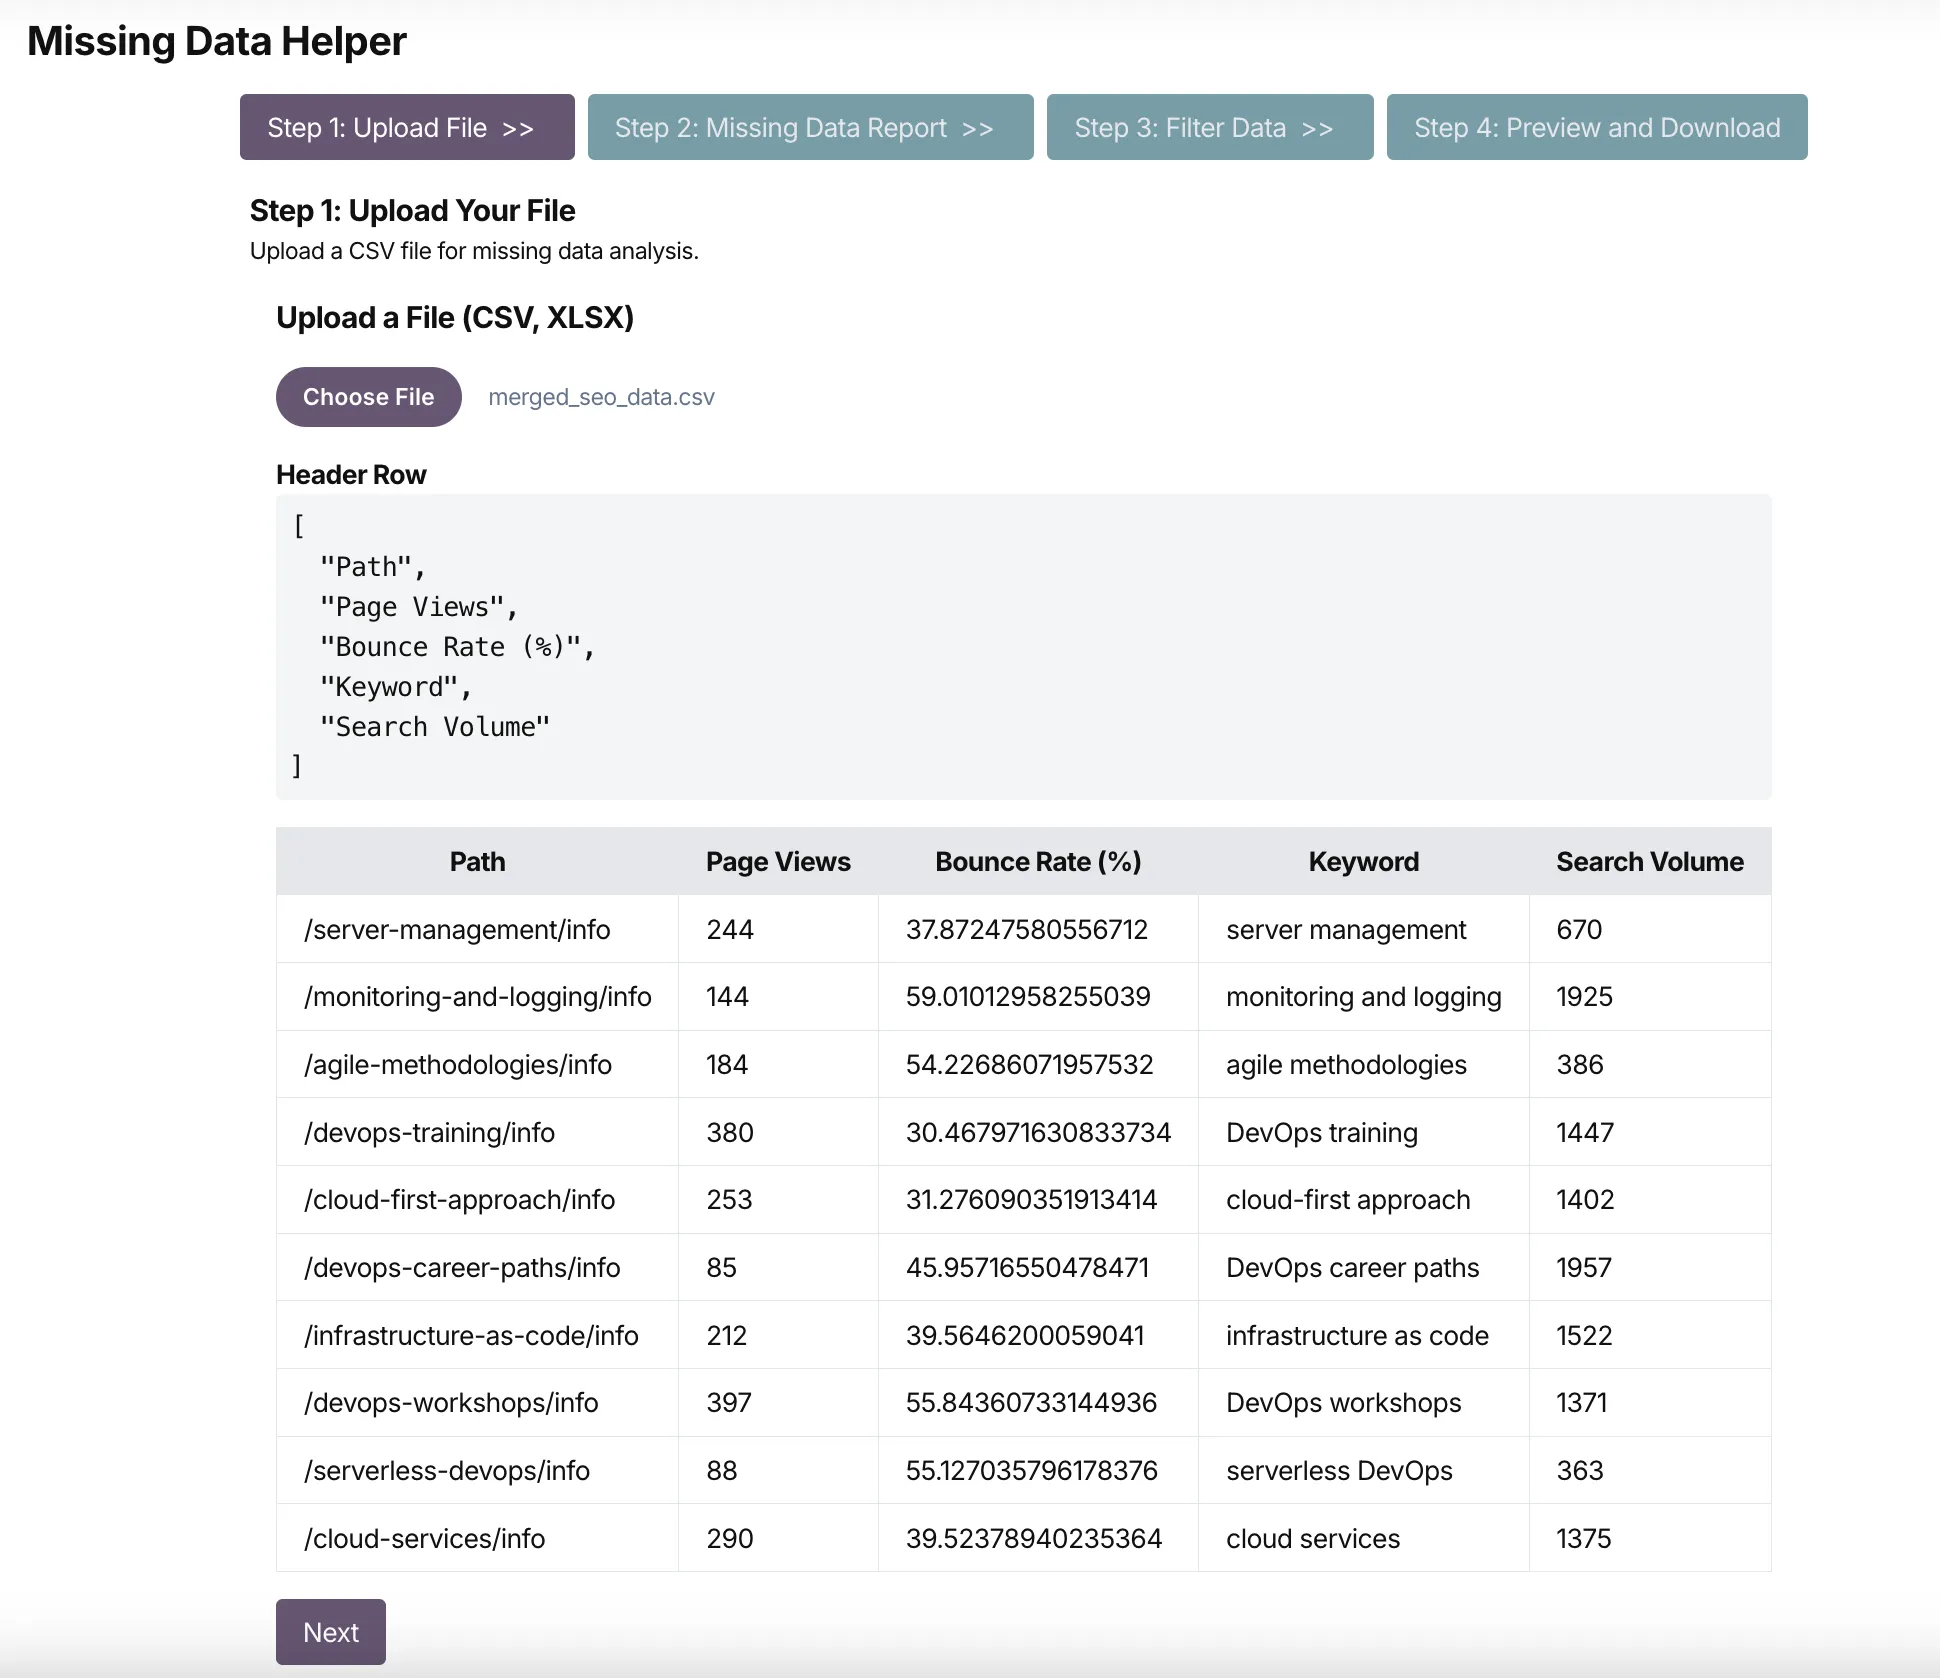Switch to Step 3: Filter Data

1210,127
